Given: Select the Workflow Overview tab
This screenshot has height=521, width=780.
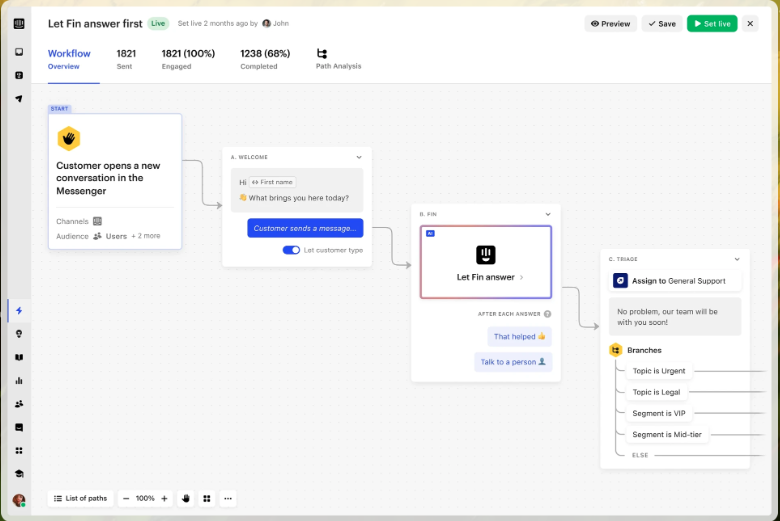Looking at the screenshot, I should pyautogui.click(x=69, y=60).
